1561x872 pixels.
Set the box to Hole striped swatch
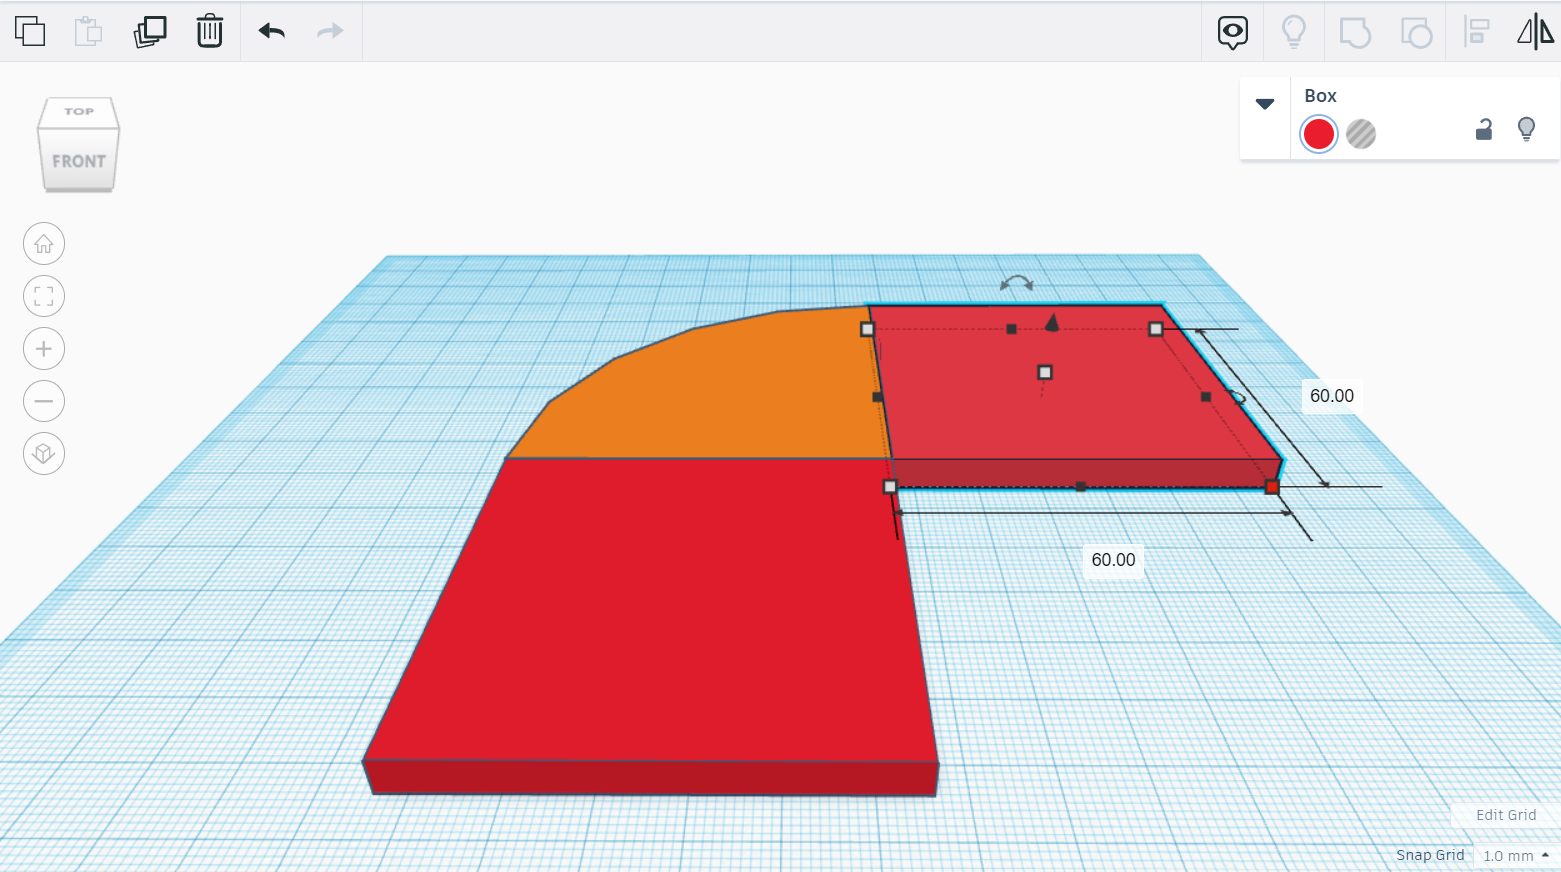coord(1361,134)
